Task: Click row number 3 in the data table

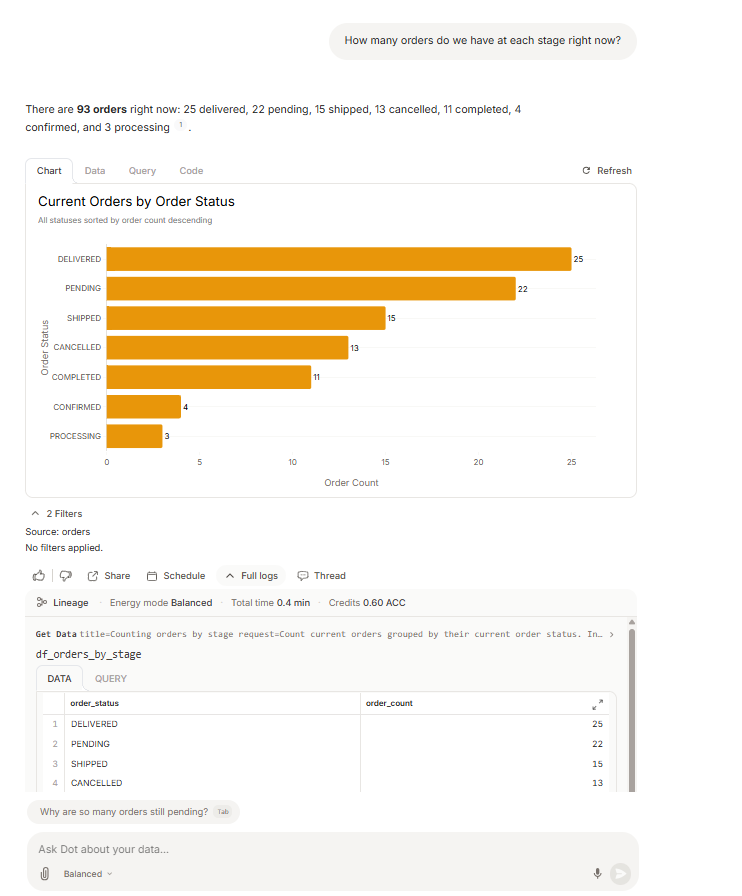Action: tap(55, 764)
